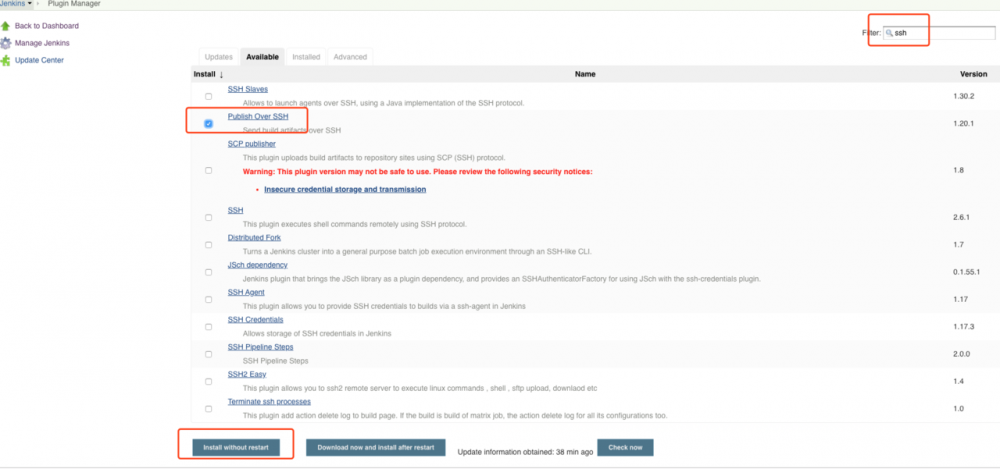This screenshot has height=469, width=1000.
Task: Click version 1.30.2 of SSH Slaves
Action: [963, 96]
